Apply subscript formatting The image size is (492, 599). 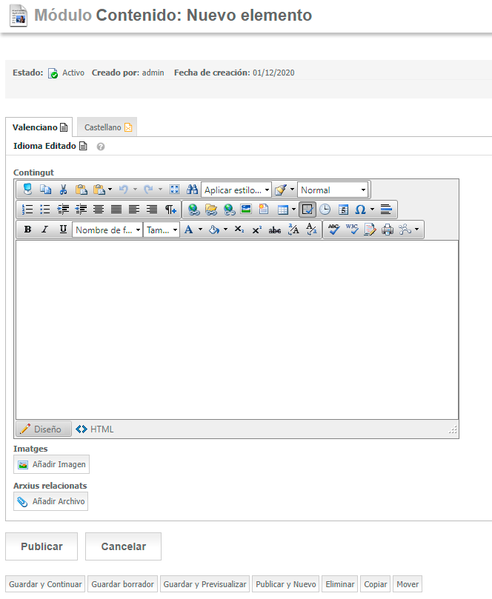[239, 229]
